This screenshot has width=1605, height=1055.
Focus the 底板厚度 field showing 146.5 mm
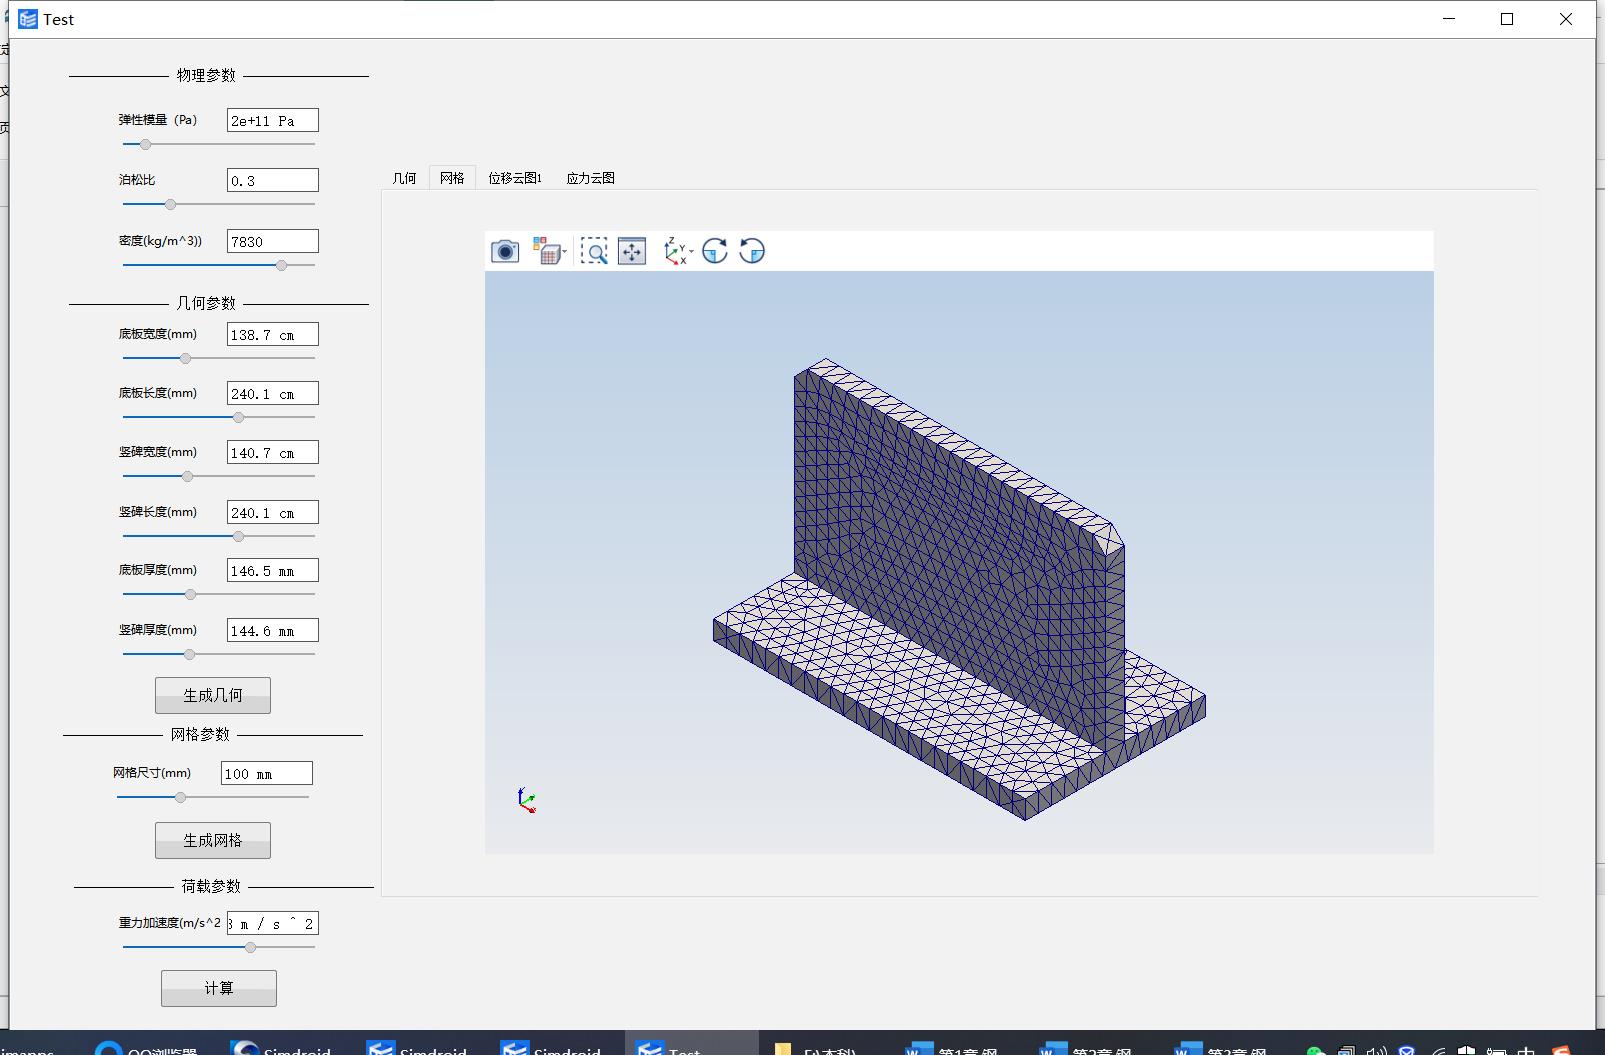273,570
